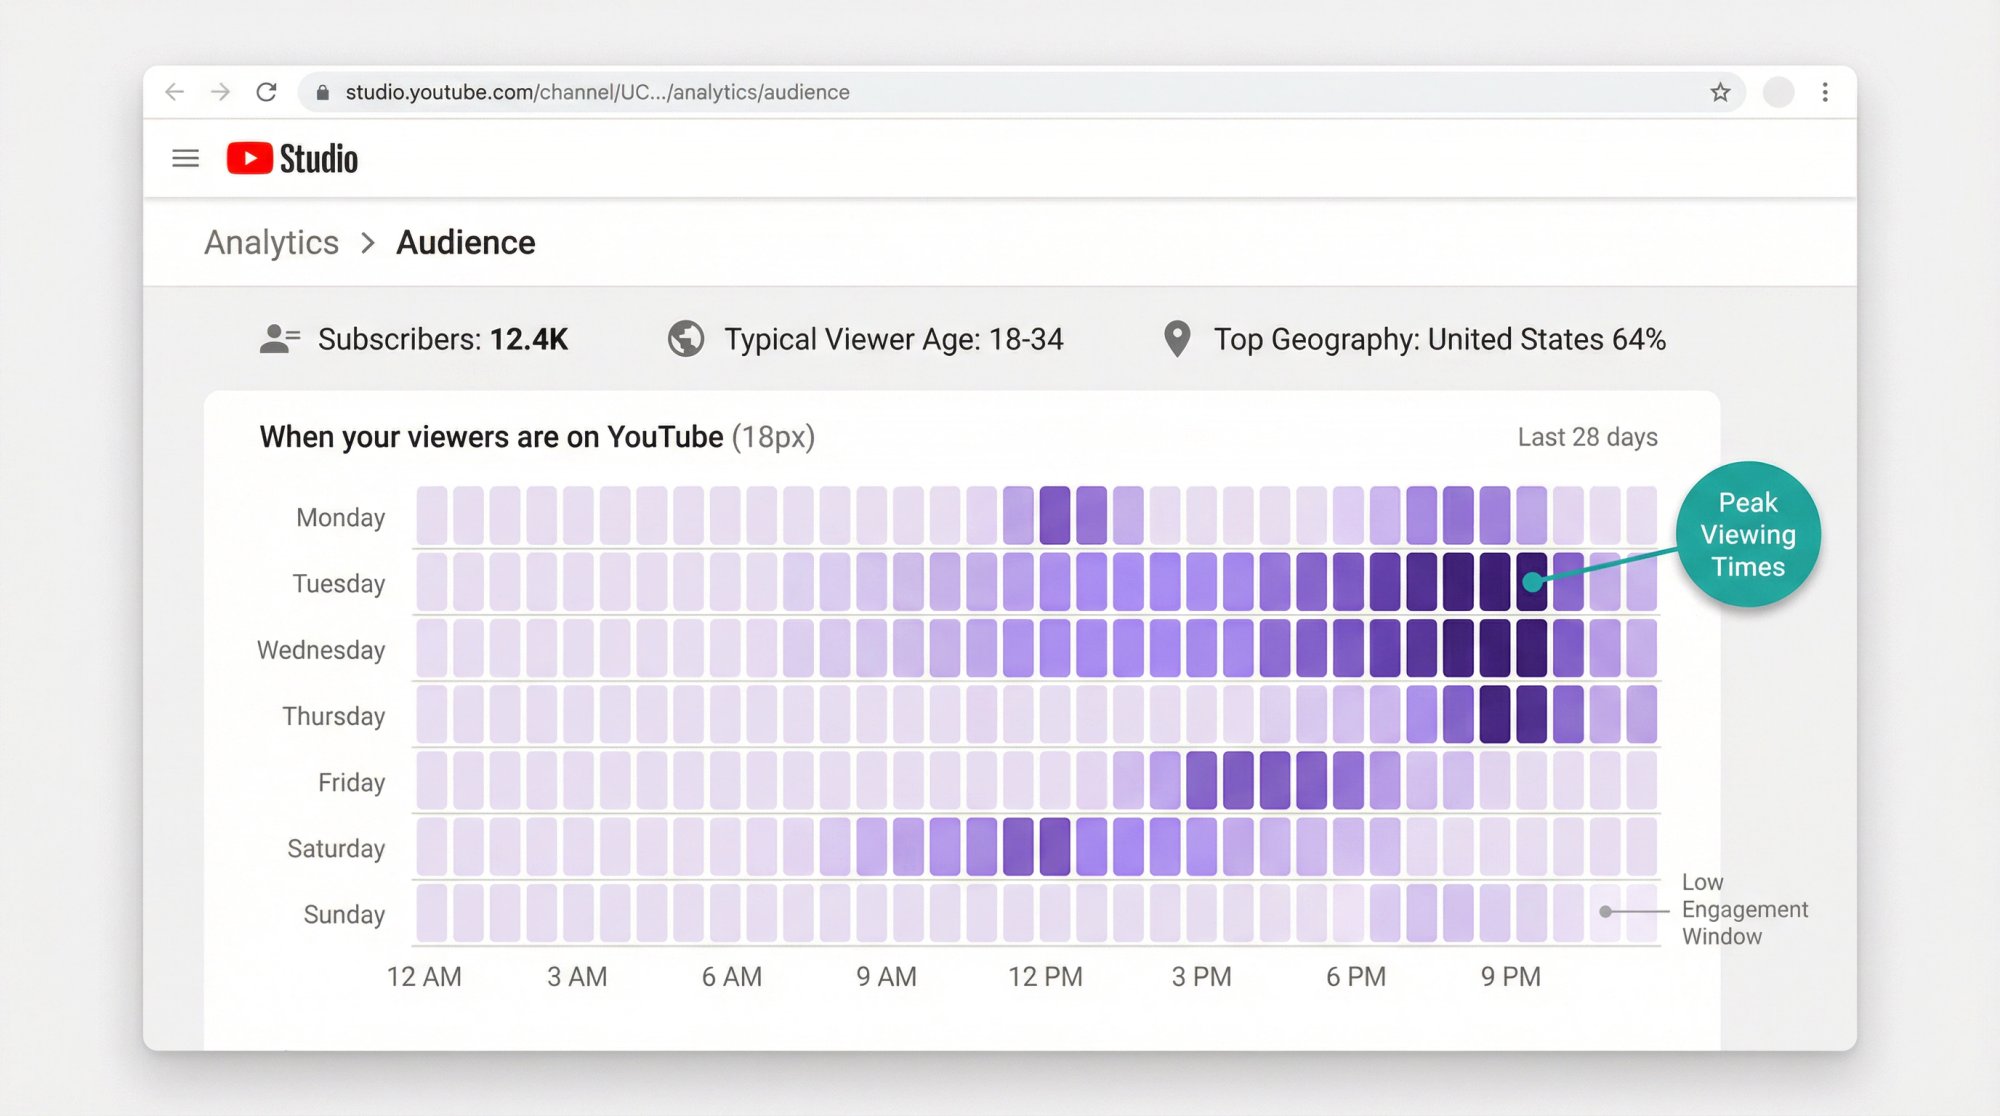Go to Analytics breadcrumb link
This screenshot has width=2000, height=1116.
[271, 243]
